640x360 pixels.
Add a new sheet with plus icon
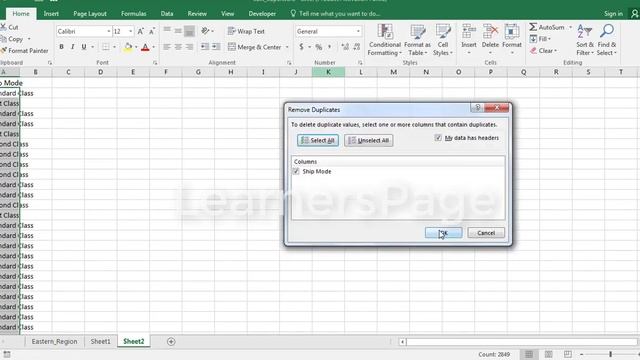click(171, 342)
